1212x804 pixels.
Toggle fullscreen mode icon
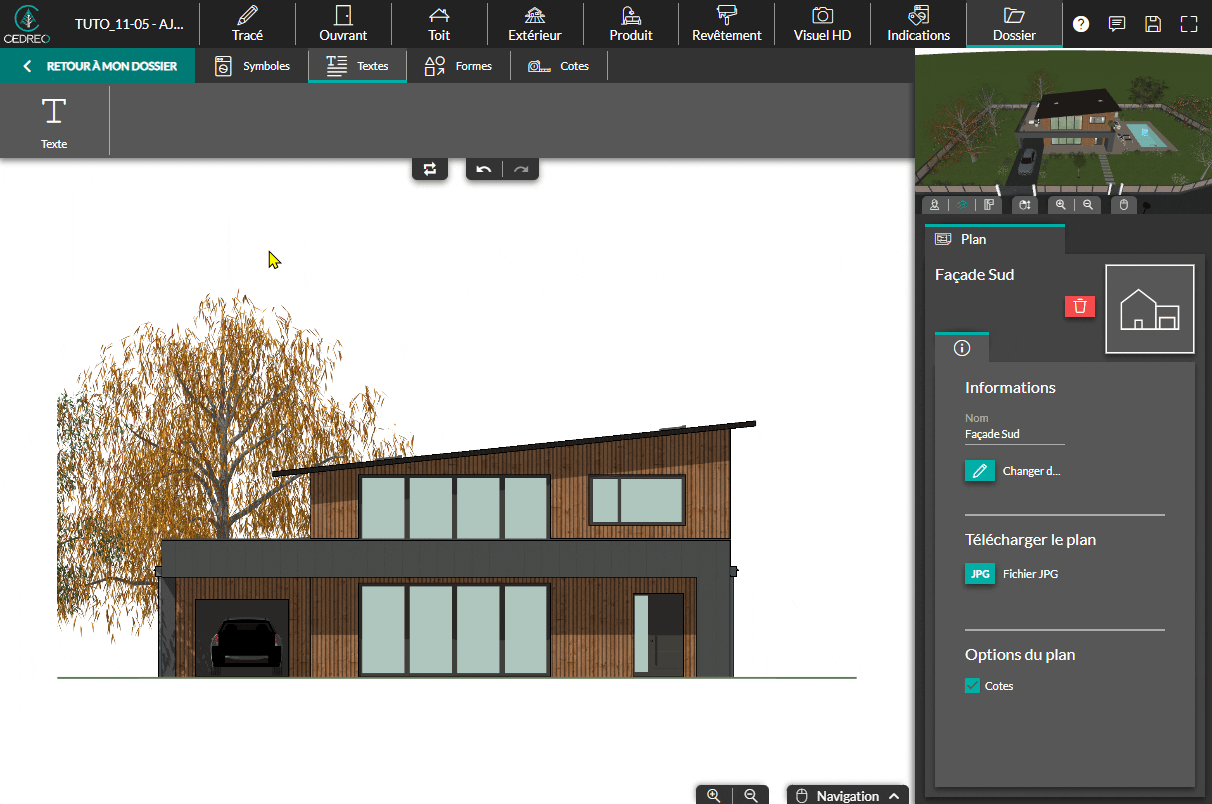pyautogui.click(x=1189, y=24)
